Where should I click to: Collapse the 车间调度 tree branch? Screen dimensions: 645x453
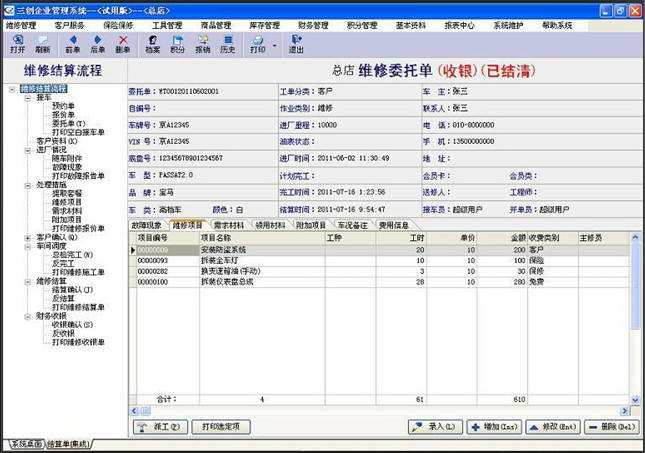(28, 246)
